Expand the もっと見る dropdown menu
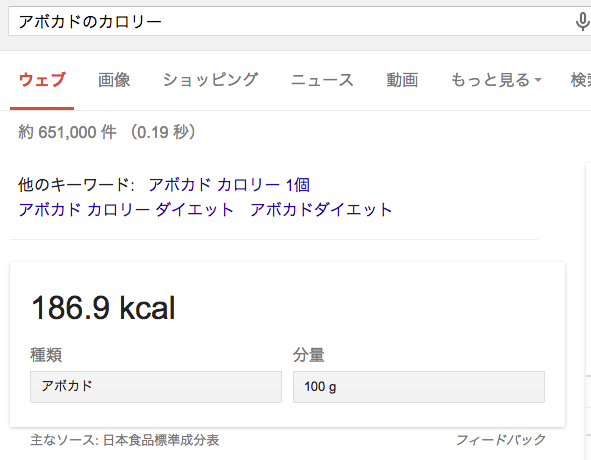The height and width of the screenshot is (460, 591). 496,80
